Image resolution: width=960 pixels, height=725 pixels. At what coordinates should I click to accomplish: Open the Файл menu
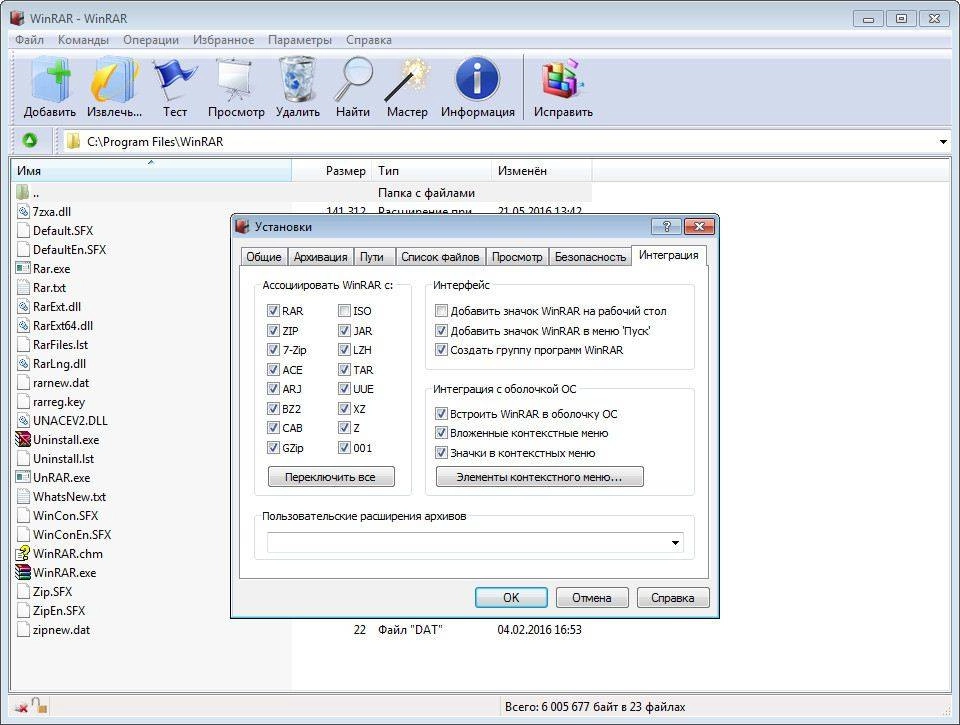pyautogui.click(x=29, y=40)
